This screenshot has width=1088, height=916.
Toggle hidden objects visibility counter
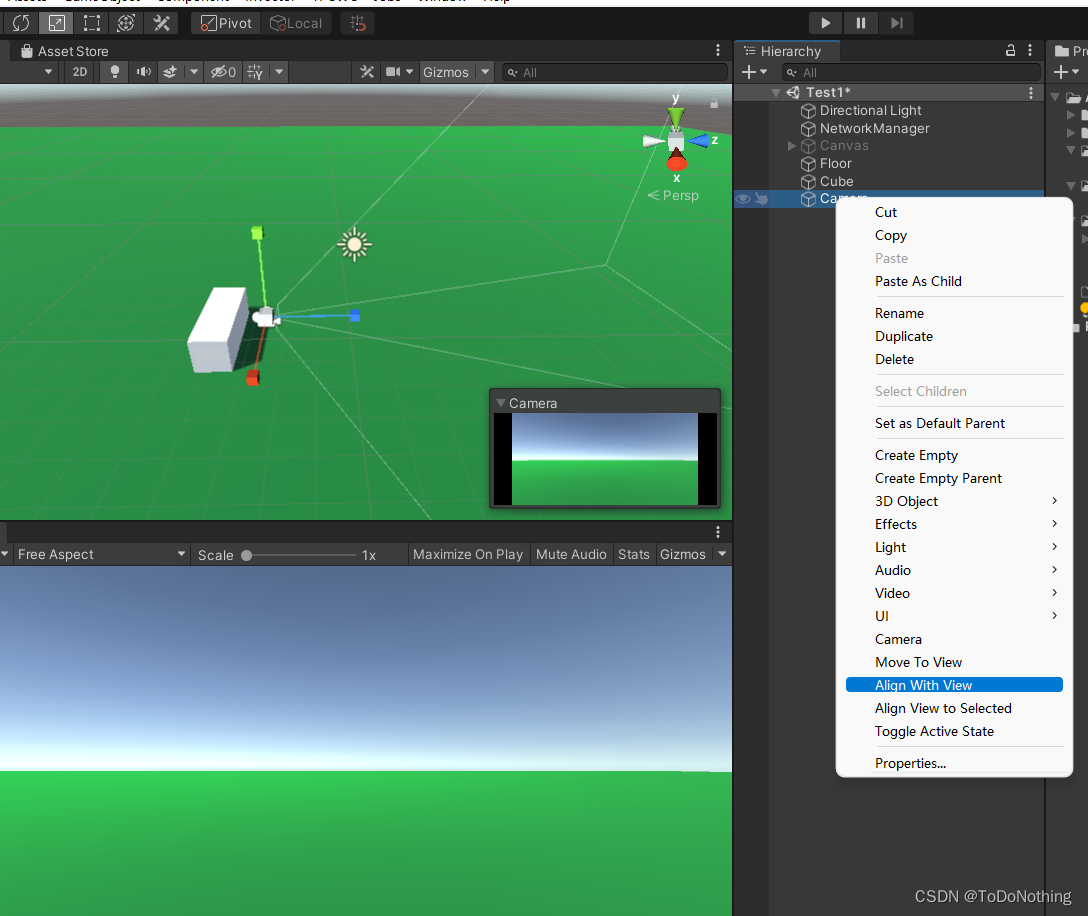pyautogui.click(x=223, y=71)
